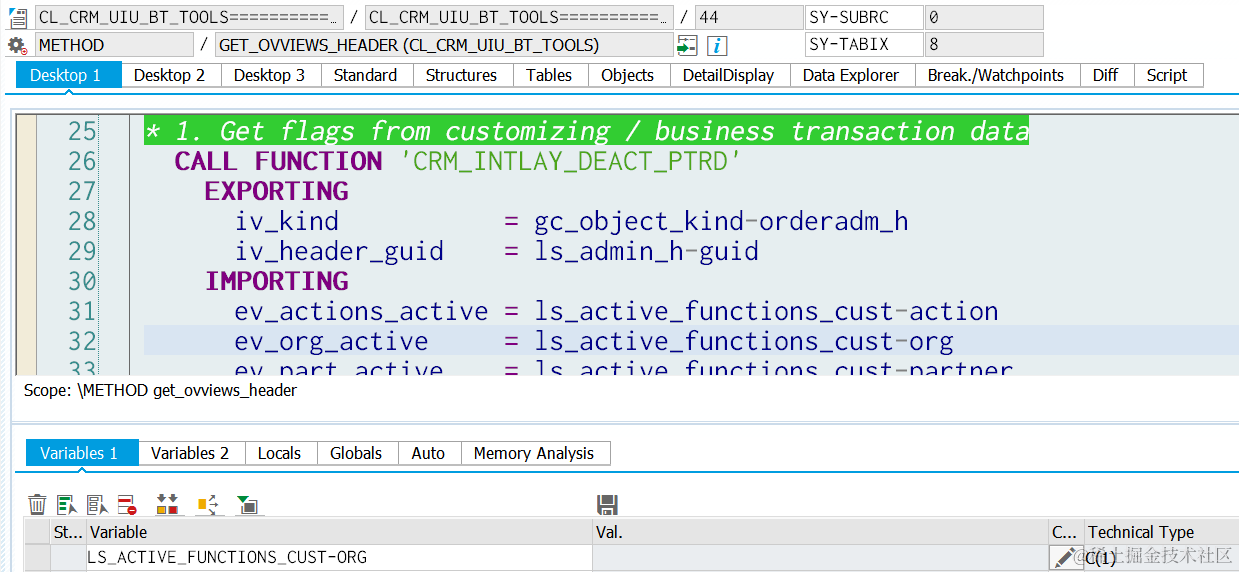The height and width of the screenshot is (572, 1239).
Task: Click code line number 25
Action: coord(82,131)
